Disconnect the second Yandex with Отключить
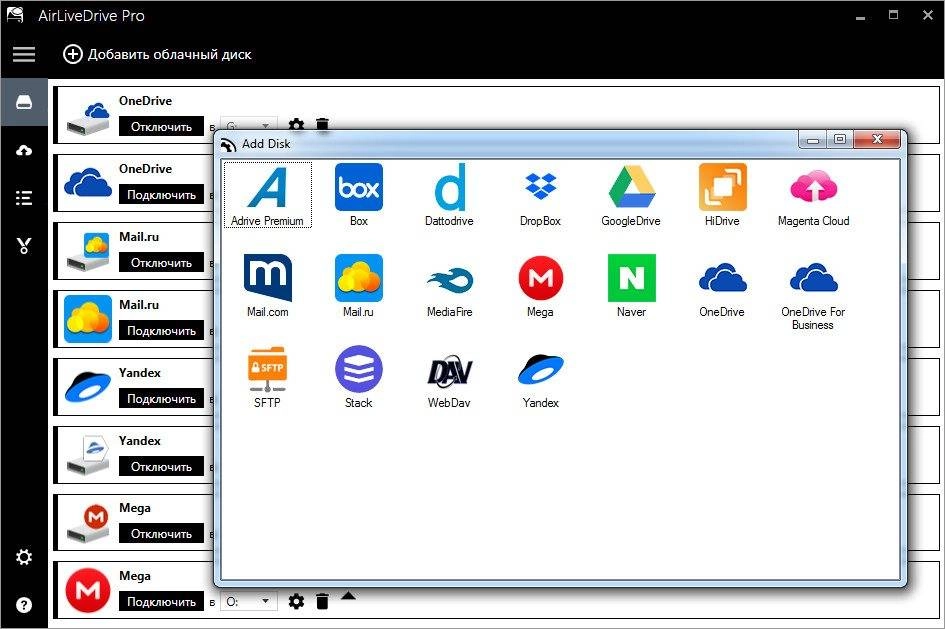Image resolution: width=945 pixels, height=629 pixels. click(x=162, y=466)
